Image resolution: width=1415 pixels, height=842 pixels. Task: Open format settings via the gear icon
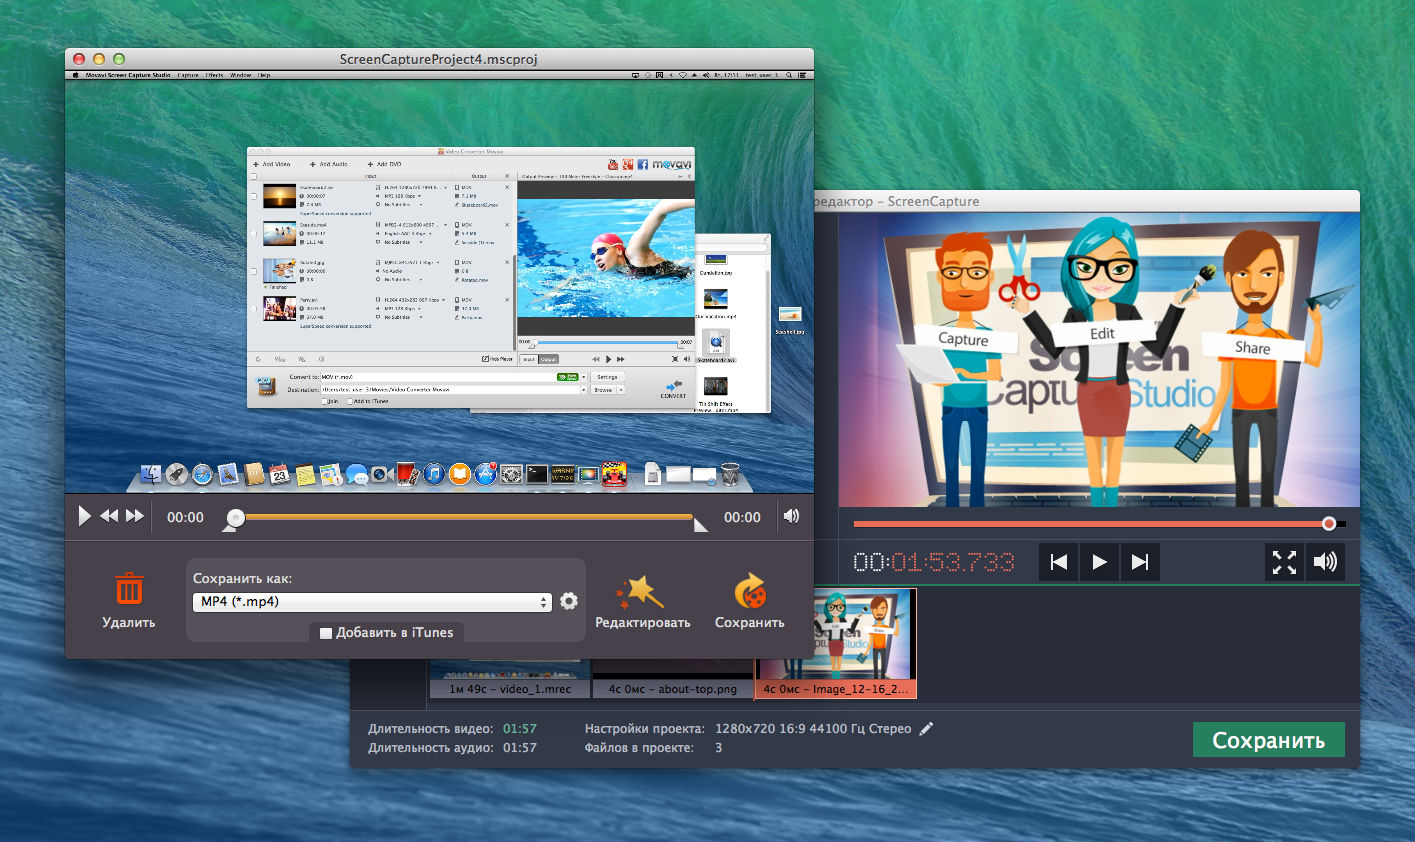pyautogui.click(x=569, y=601)
